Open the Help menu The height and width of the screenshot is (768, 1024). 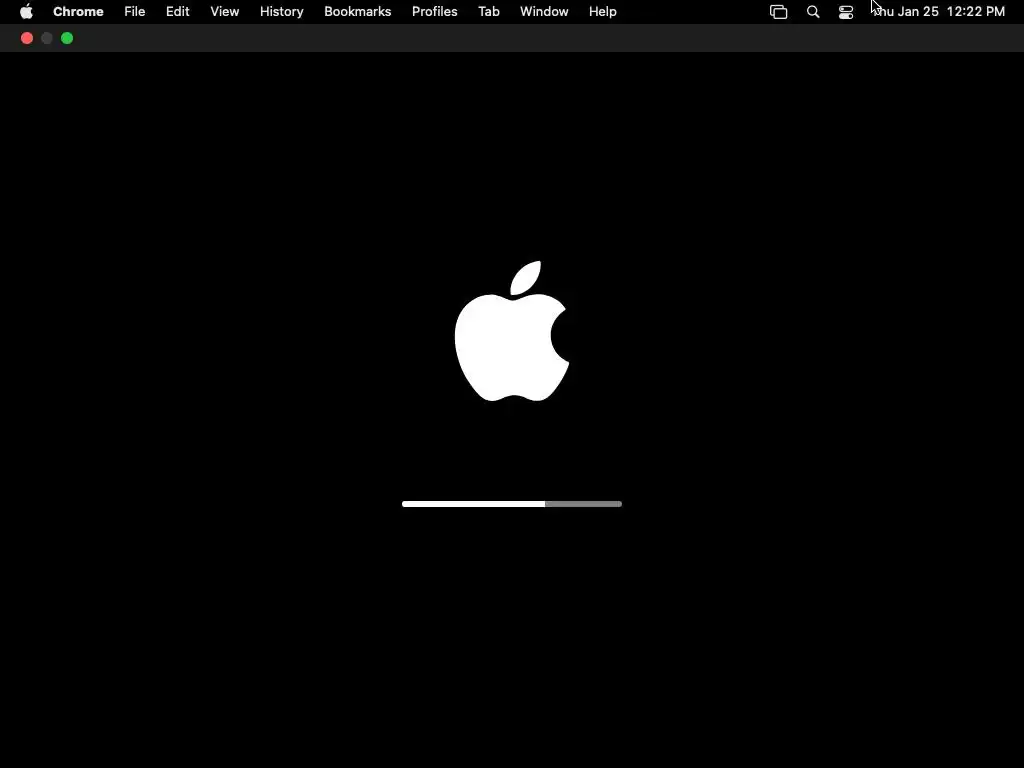click(602, 12)
